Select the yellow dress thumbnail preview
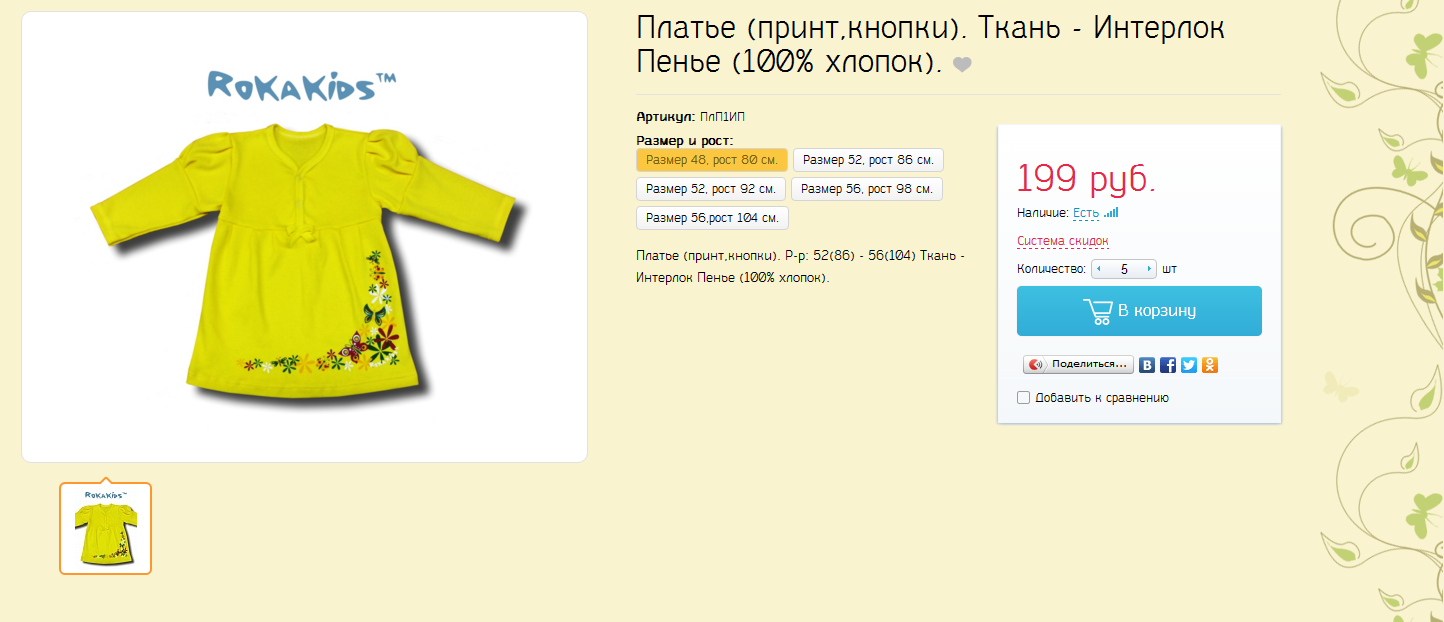 pos(105,528)
